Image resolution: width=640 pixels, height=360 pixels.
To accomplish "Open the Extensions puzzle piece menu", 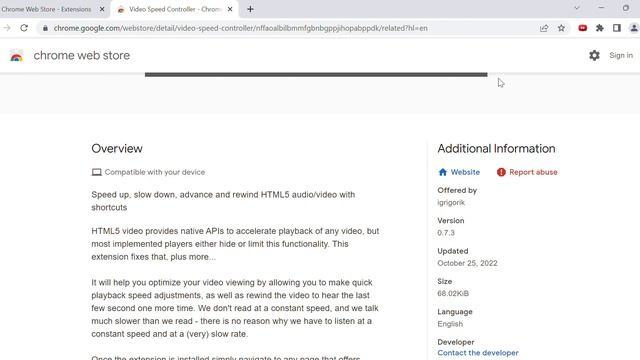I will 600,28.
